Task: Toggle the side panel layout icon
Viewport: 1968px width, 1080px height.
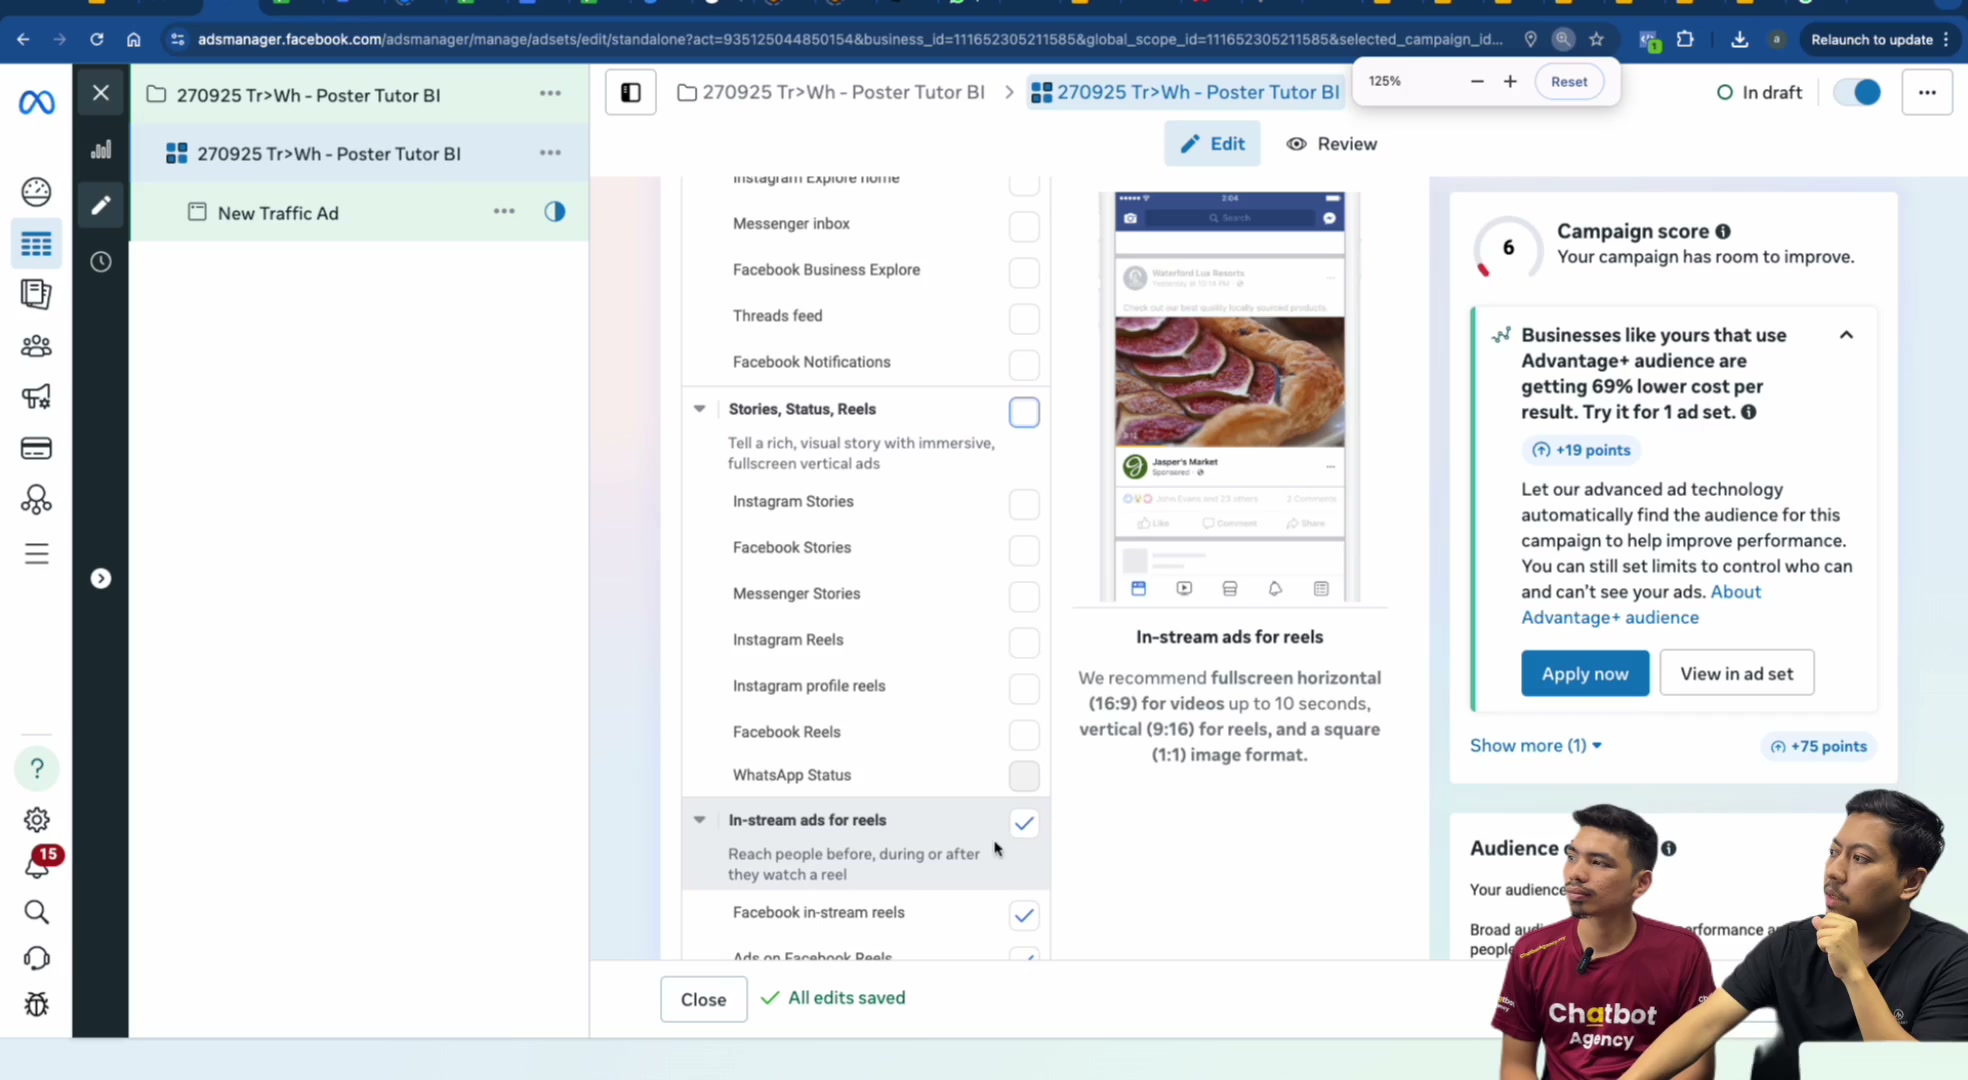Action: (631, 92)
